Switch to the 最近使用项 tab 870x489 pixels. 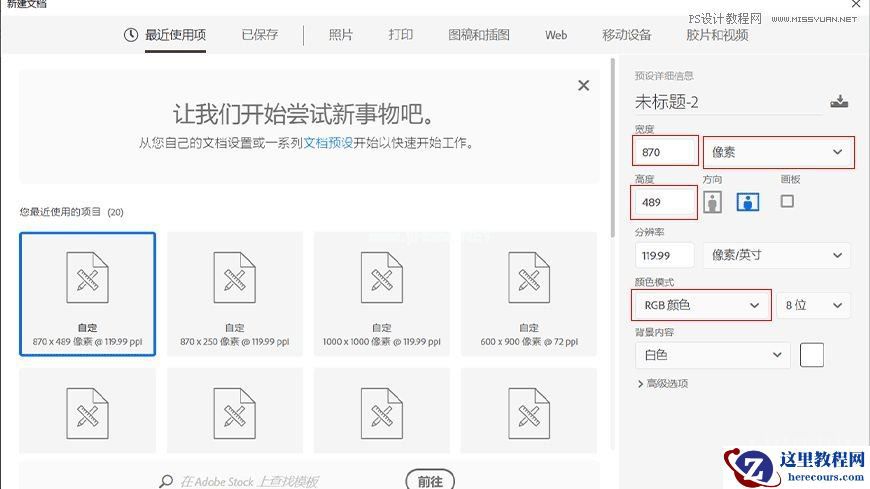(175, 35)
